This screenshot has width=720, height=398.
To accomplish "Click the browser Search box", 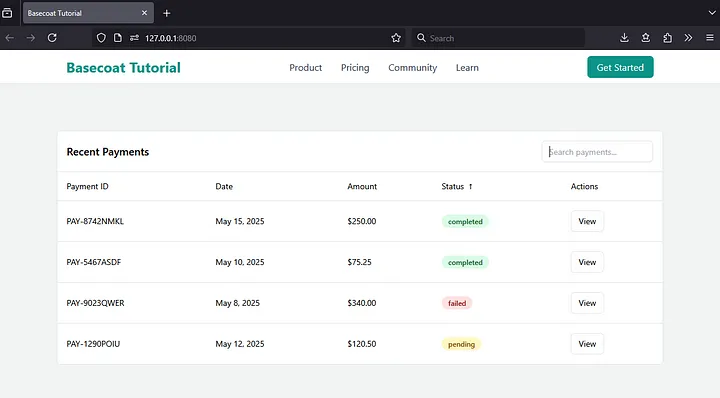I will 498,38.
